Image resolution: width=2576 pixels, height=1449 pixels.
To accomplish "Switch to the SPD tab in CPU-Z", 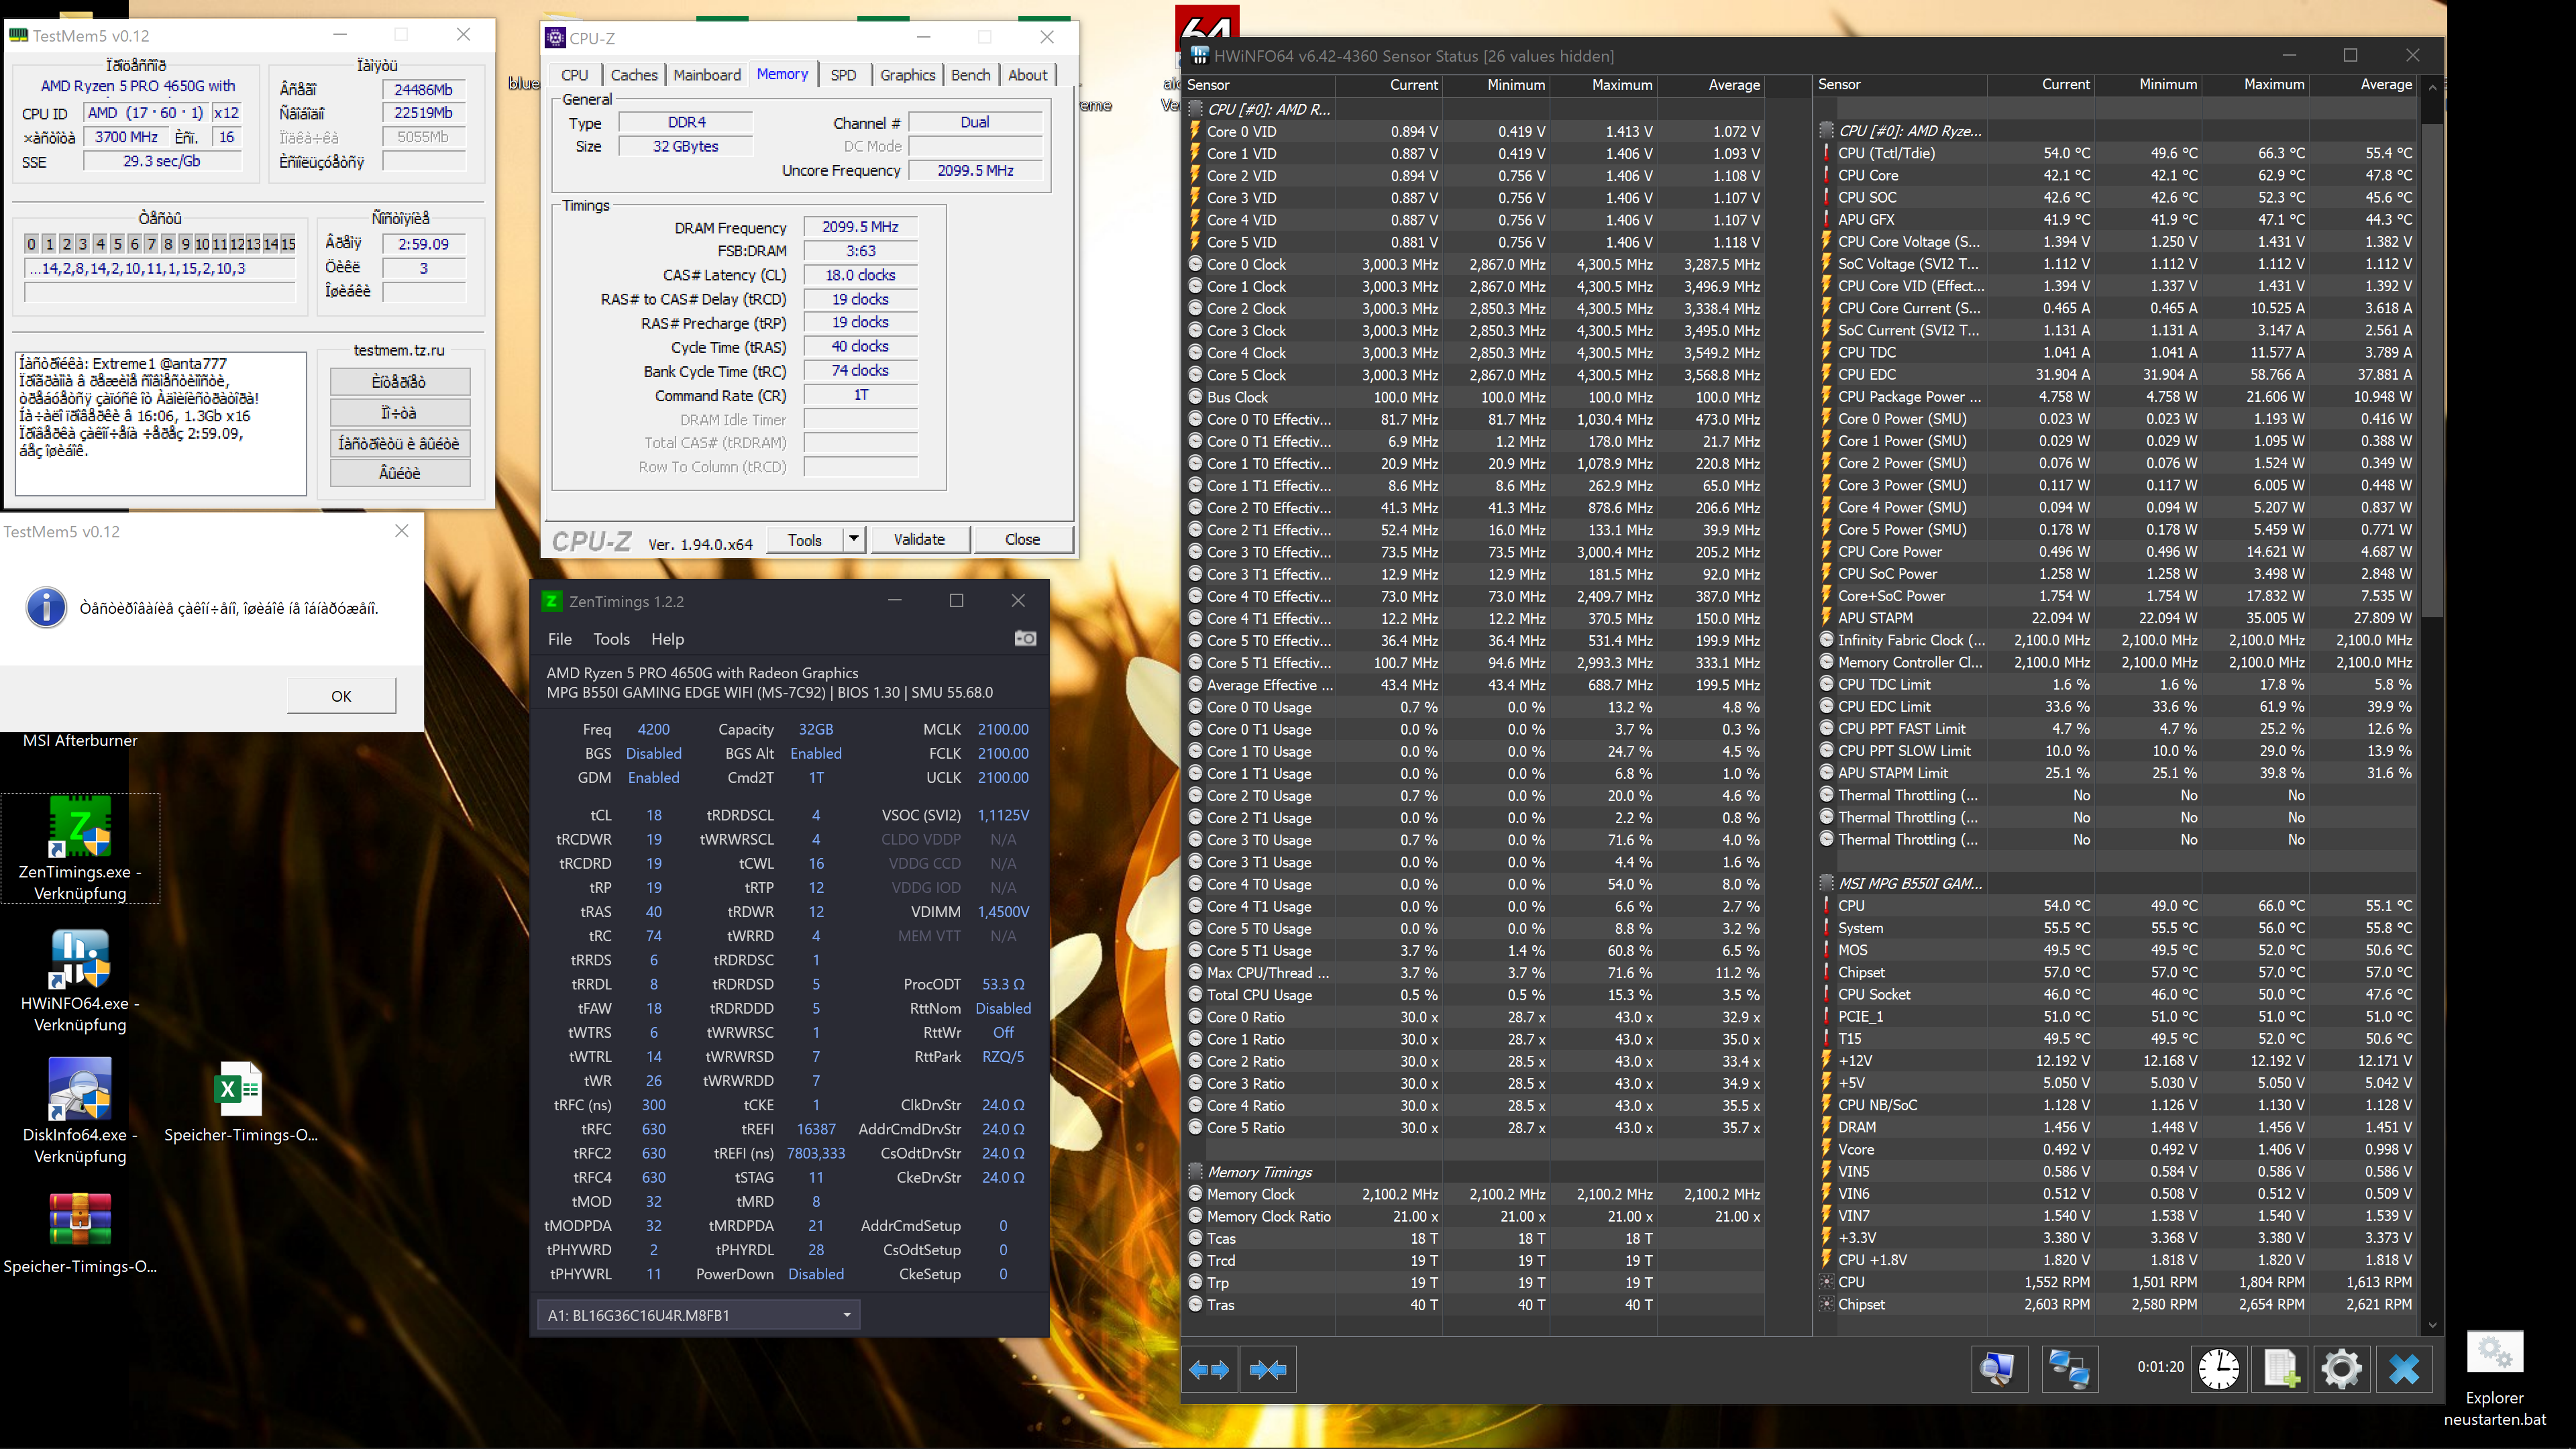I will (843, 75).
